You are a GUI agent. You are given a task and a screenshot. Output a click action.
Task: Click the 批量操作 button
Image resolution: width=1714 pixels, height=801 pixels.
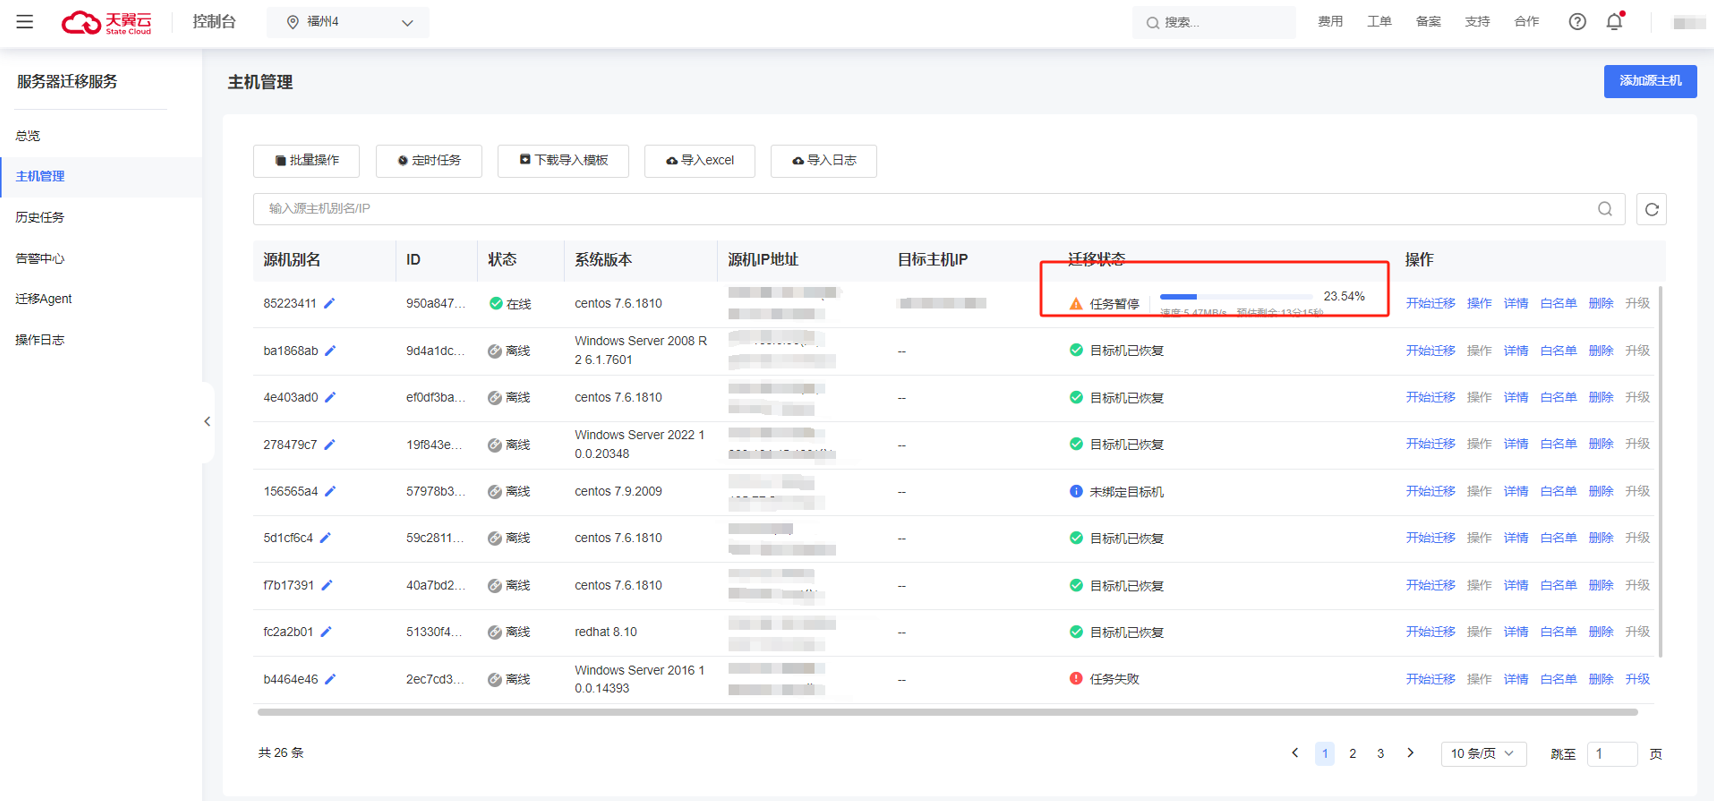[x=306, y=161]
